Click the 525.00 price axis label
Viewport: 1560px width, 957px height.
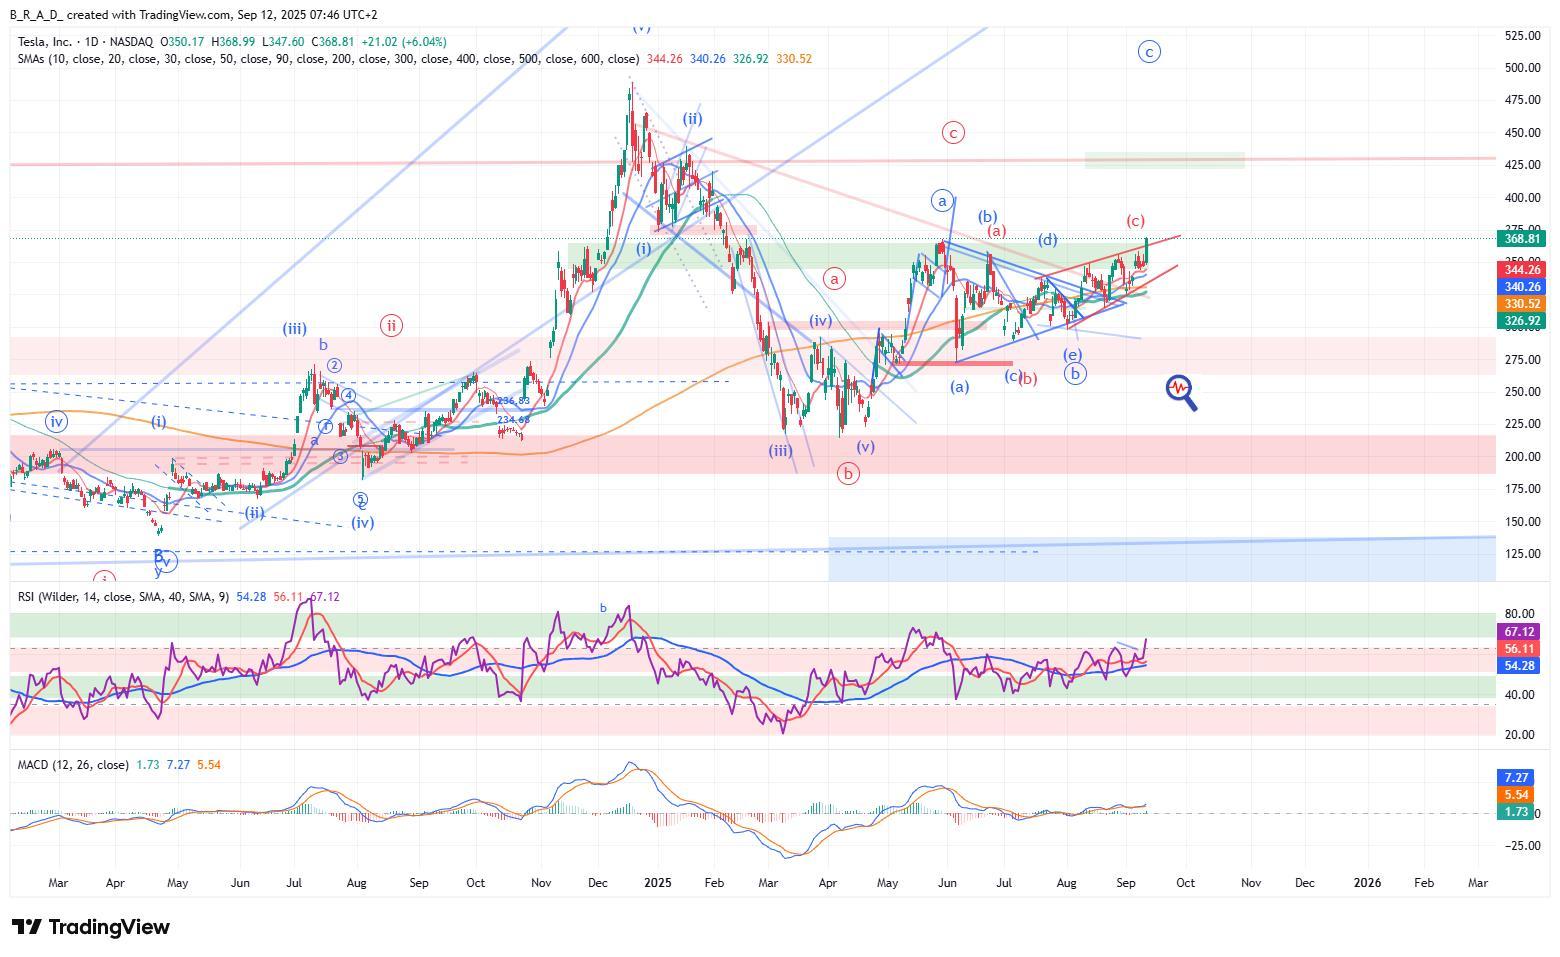1522,35
